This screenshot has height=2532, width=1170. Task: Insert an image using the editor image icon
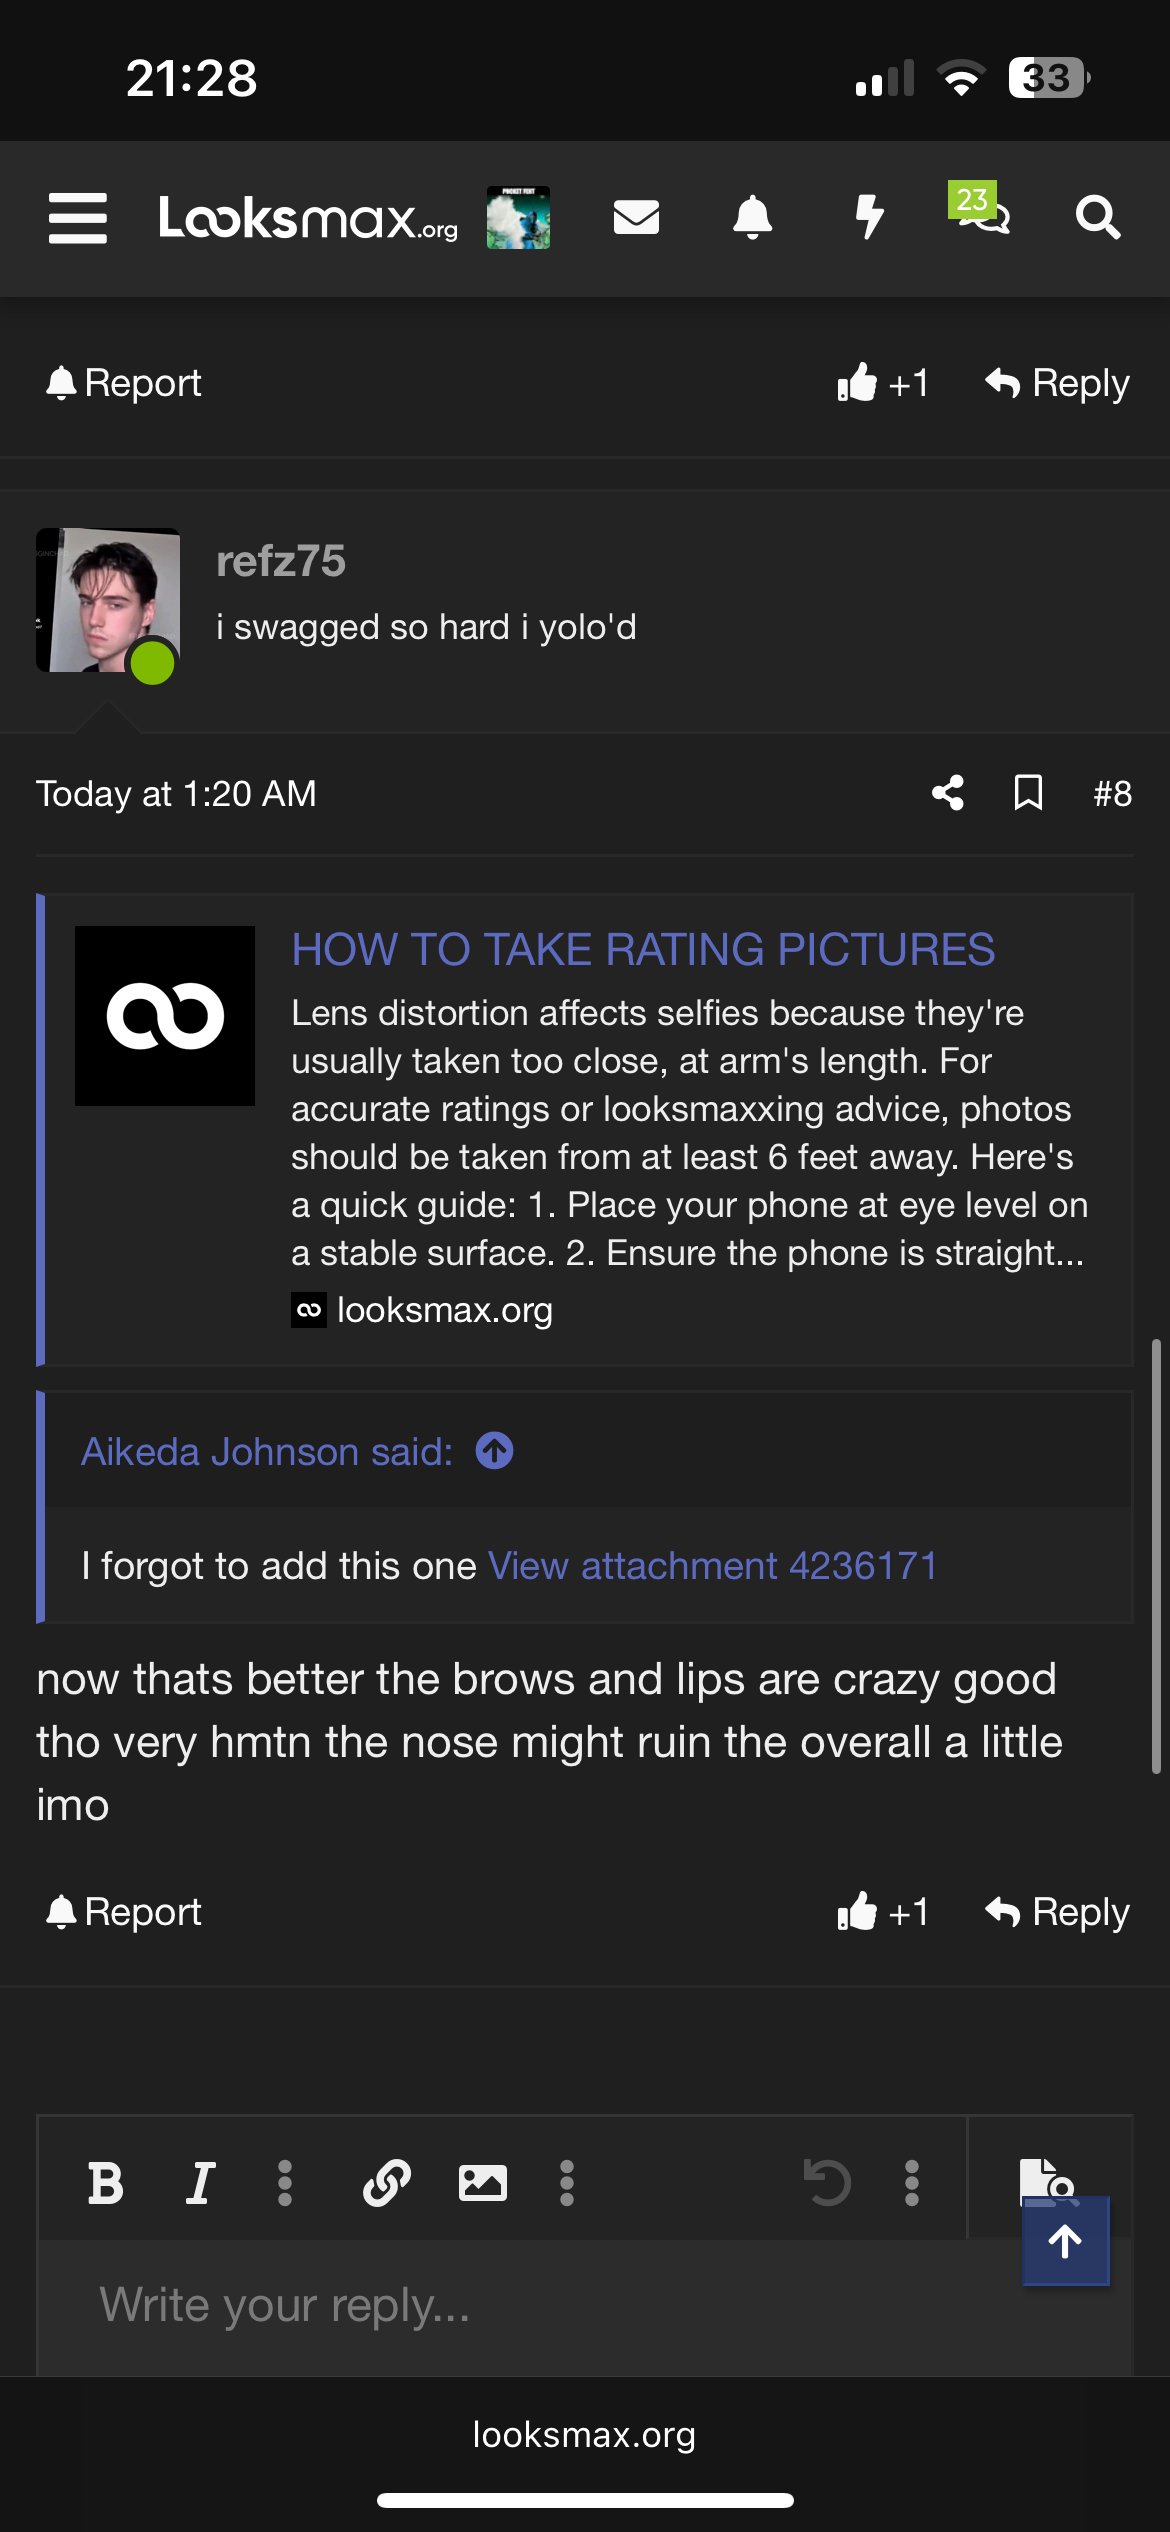[x=482, y=2183]
